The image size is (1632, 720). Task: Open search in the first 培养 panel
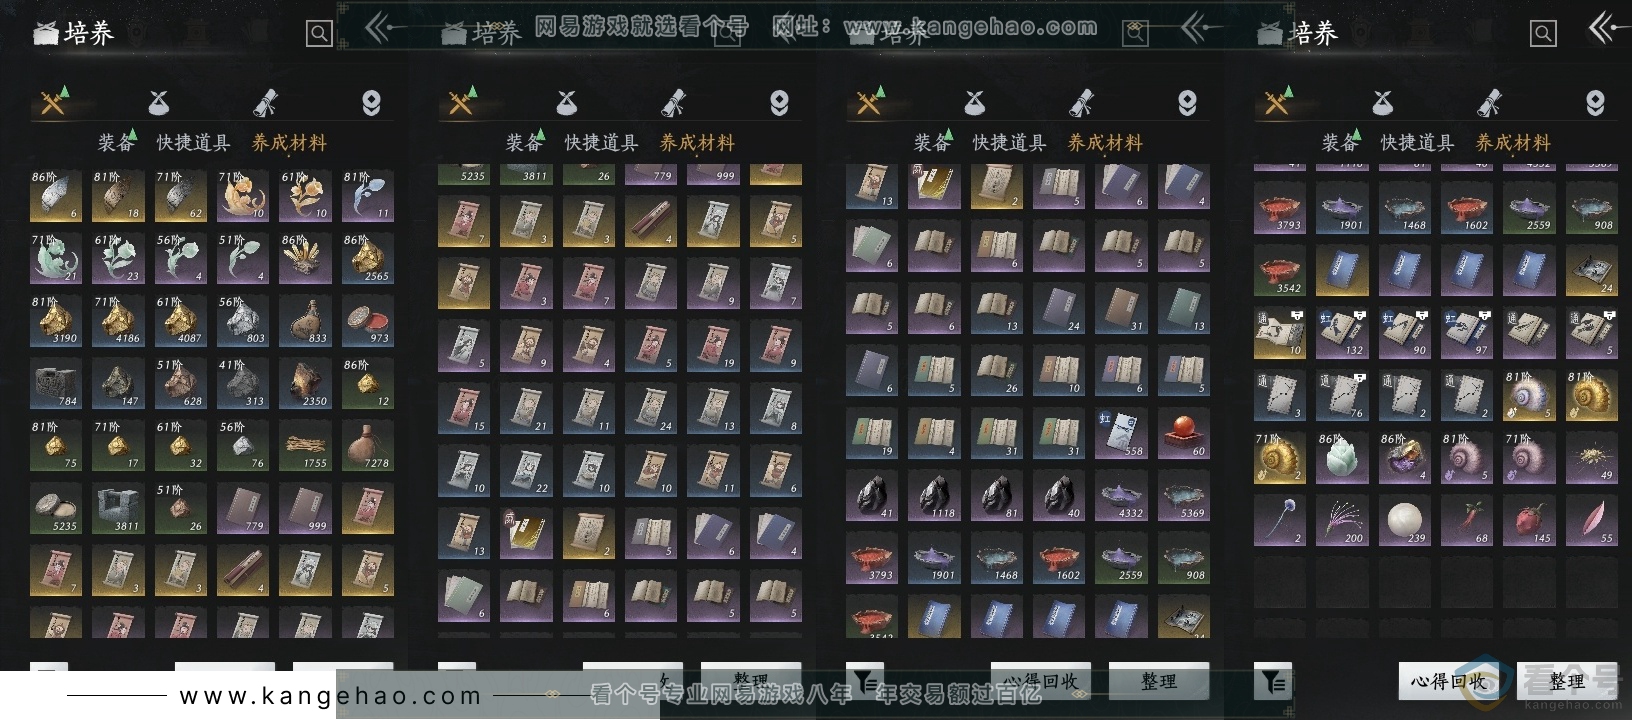click(319, 34)
